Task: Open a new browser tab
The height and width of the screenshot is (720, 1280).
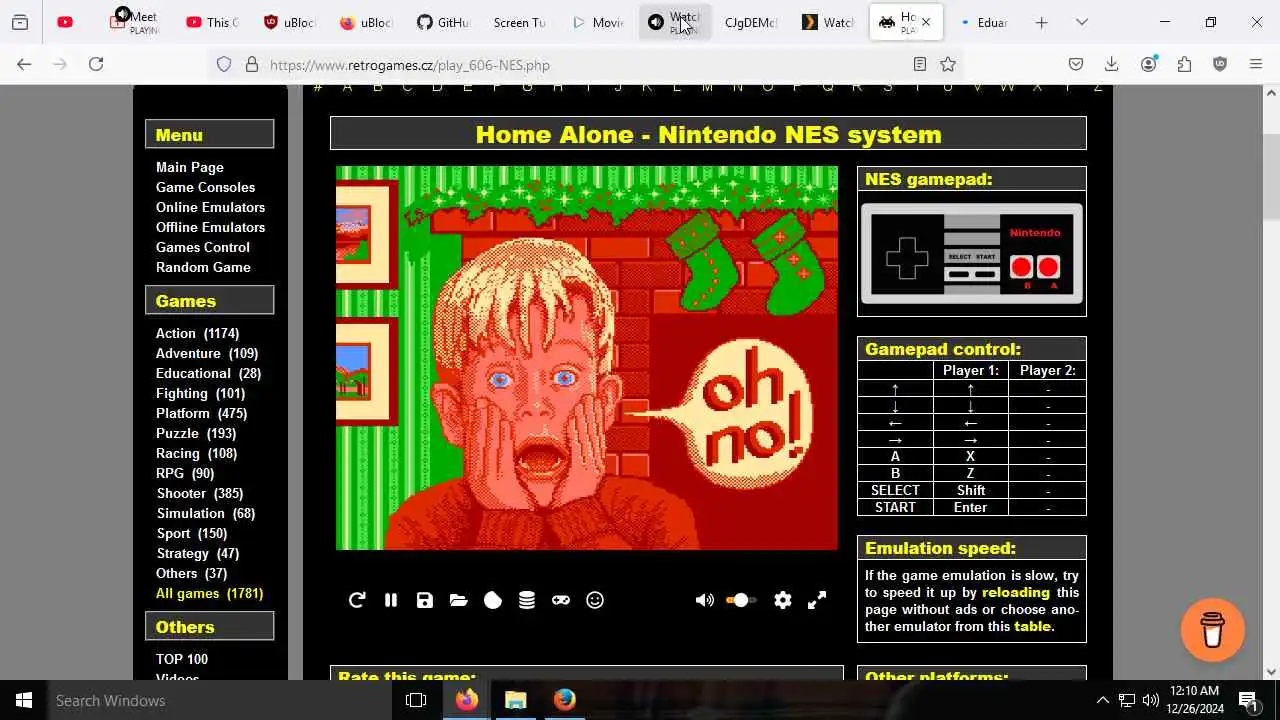Action: (1041, 22)
